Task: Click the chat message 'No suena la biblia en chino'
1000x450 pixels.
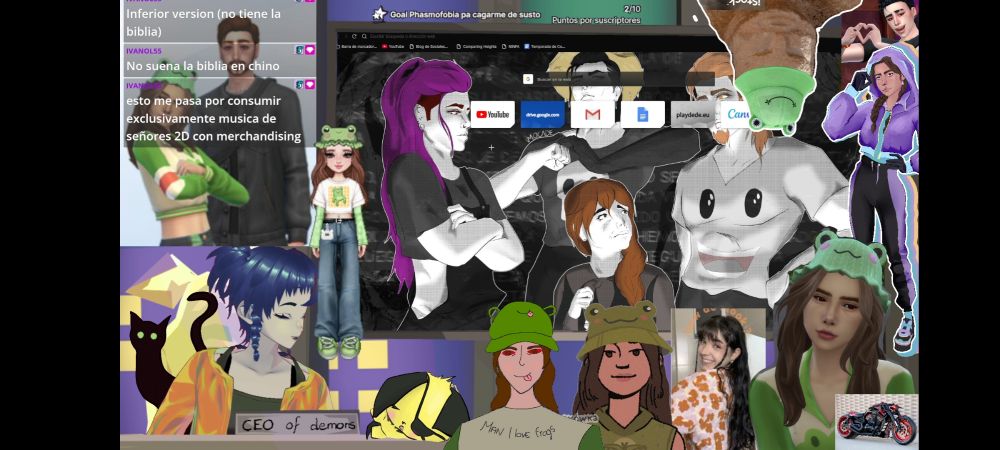Action: pyautogui.click(x=202, y=66)
